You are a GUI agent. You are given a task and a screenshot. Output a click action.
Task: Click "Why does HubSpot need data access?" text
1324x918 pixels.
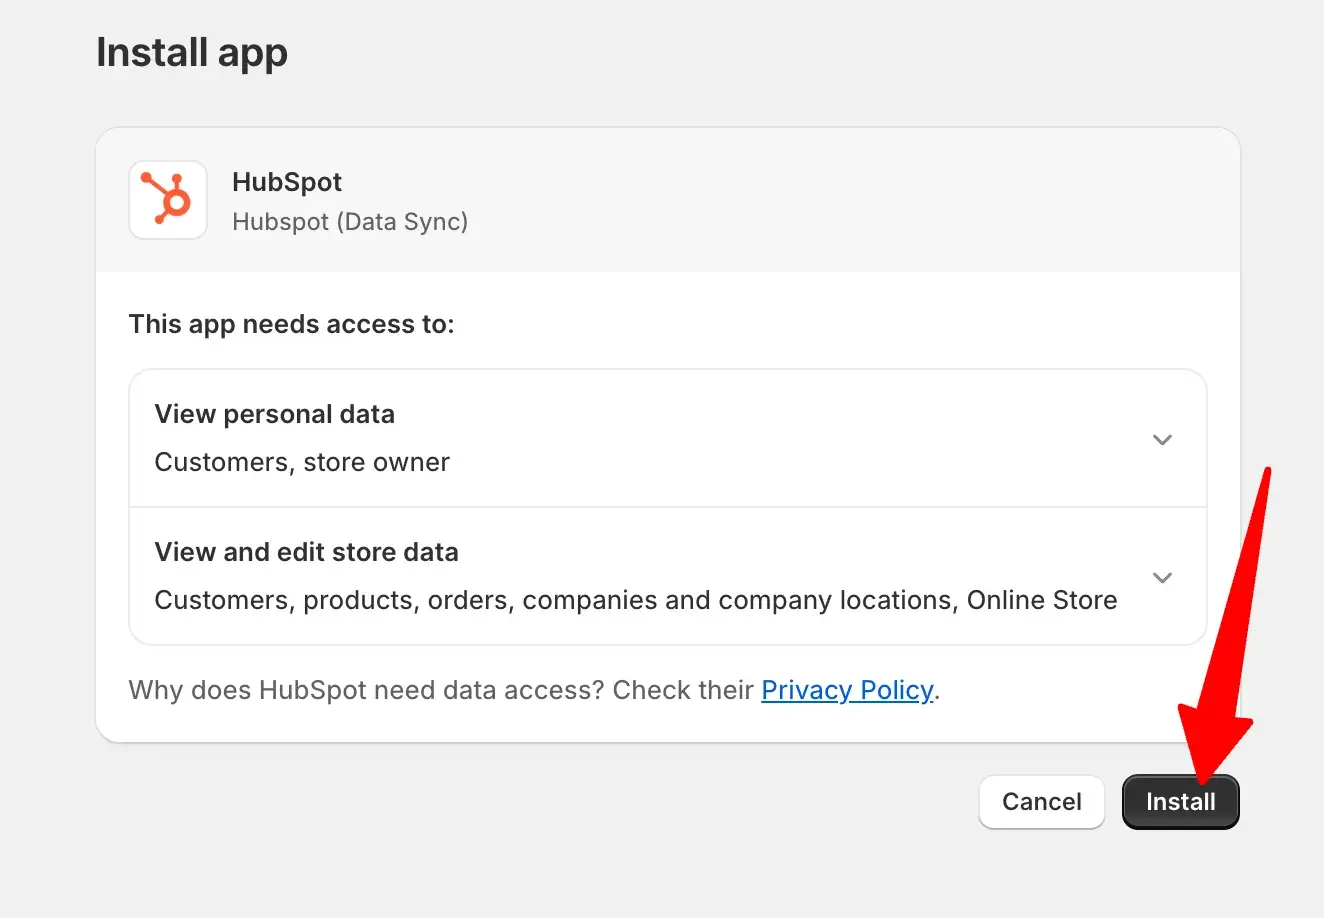click(366, 690)
